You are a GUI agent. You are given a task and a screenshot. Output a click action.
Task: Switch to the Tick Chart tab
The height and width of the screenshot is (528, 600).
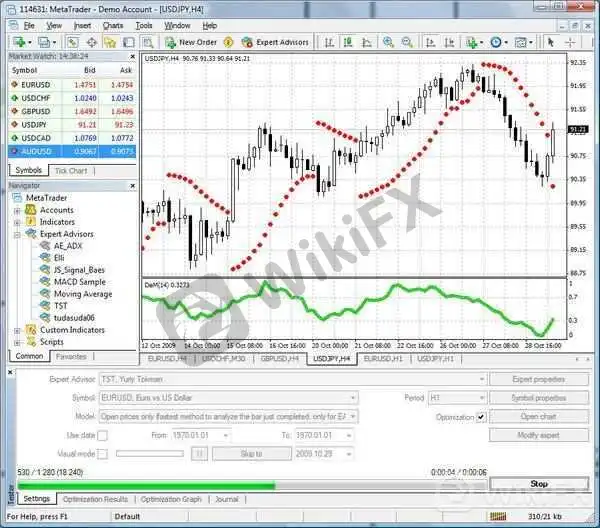pos(71,171)
